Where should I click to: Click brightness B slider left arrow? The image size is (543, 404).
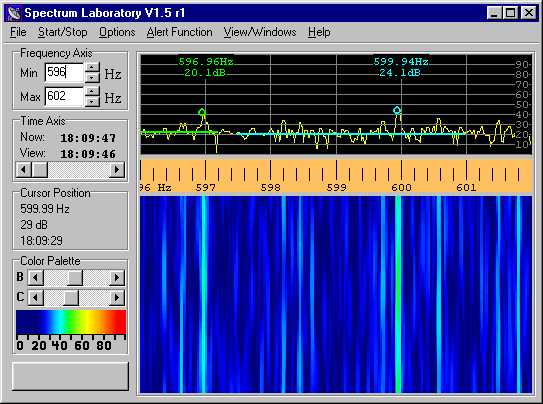[x=35, y=278]
